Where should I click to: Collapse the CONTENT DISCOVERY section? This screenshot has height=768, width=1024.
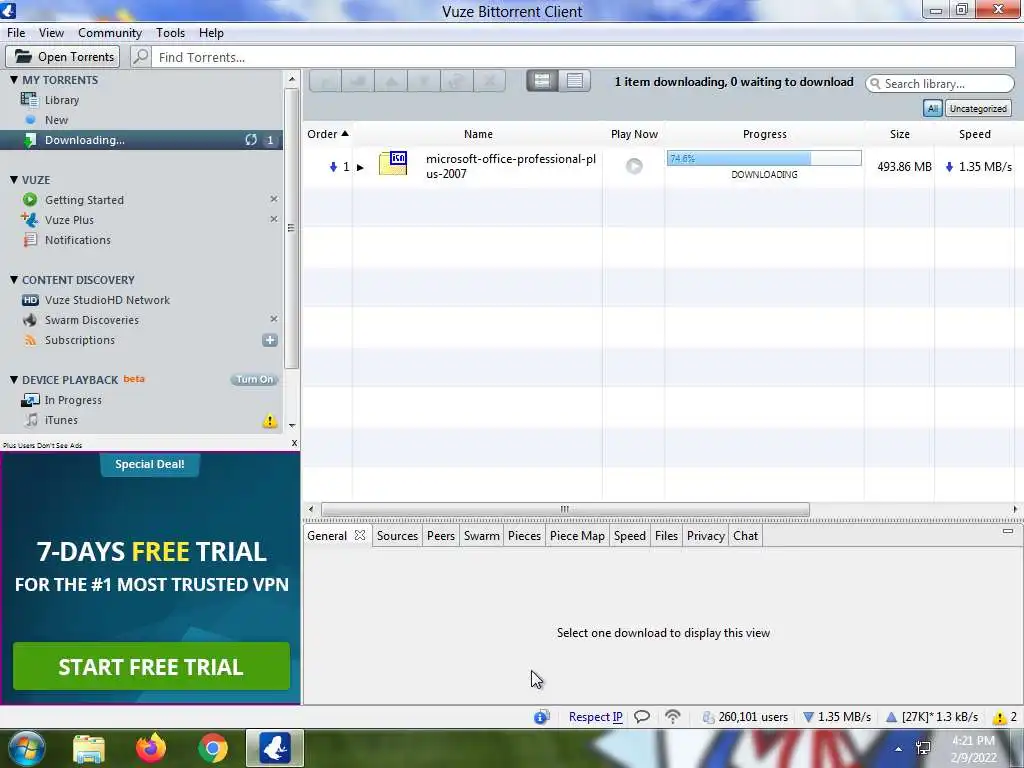pyautogui.click(x=14, y=280)
